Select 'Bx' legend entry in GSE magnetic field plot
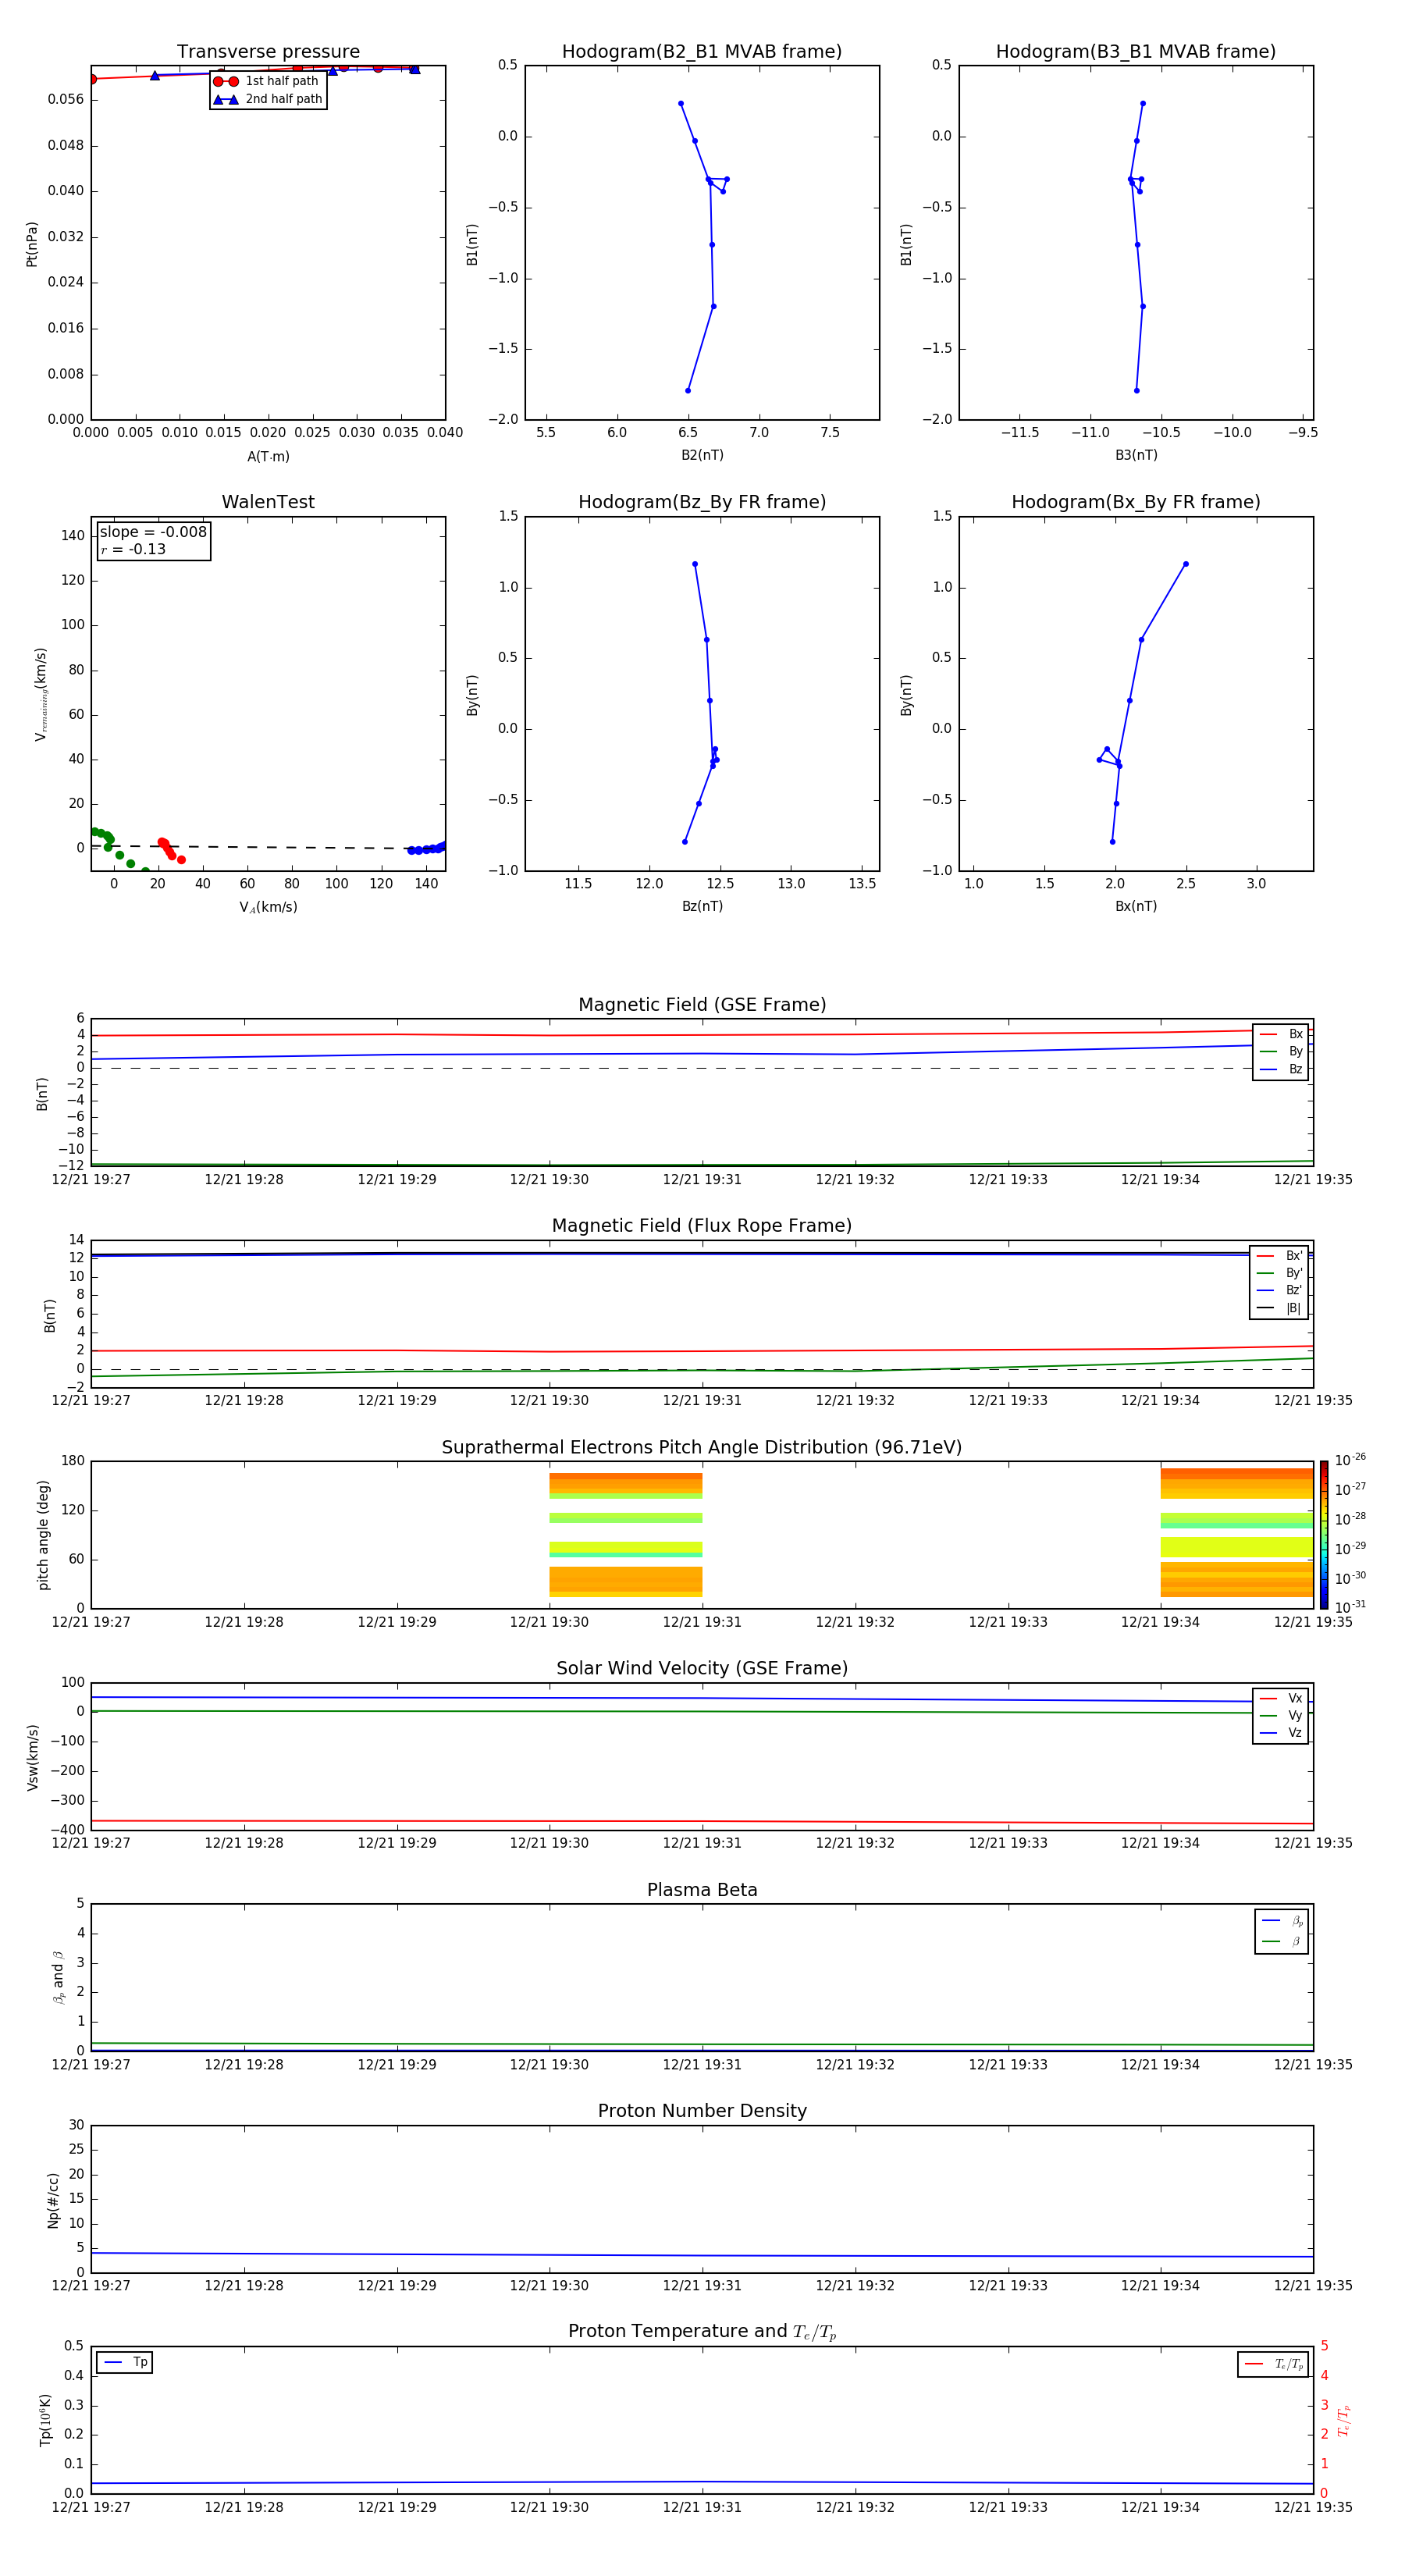Image resolution: width=1405 pixels, height=2576 pixels. click(x=1281, y=1034)
